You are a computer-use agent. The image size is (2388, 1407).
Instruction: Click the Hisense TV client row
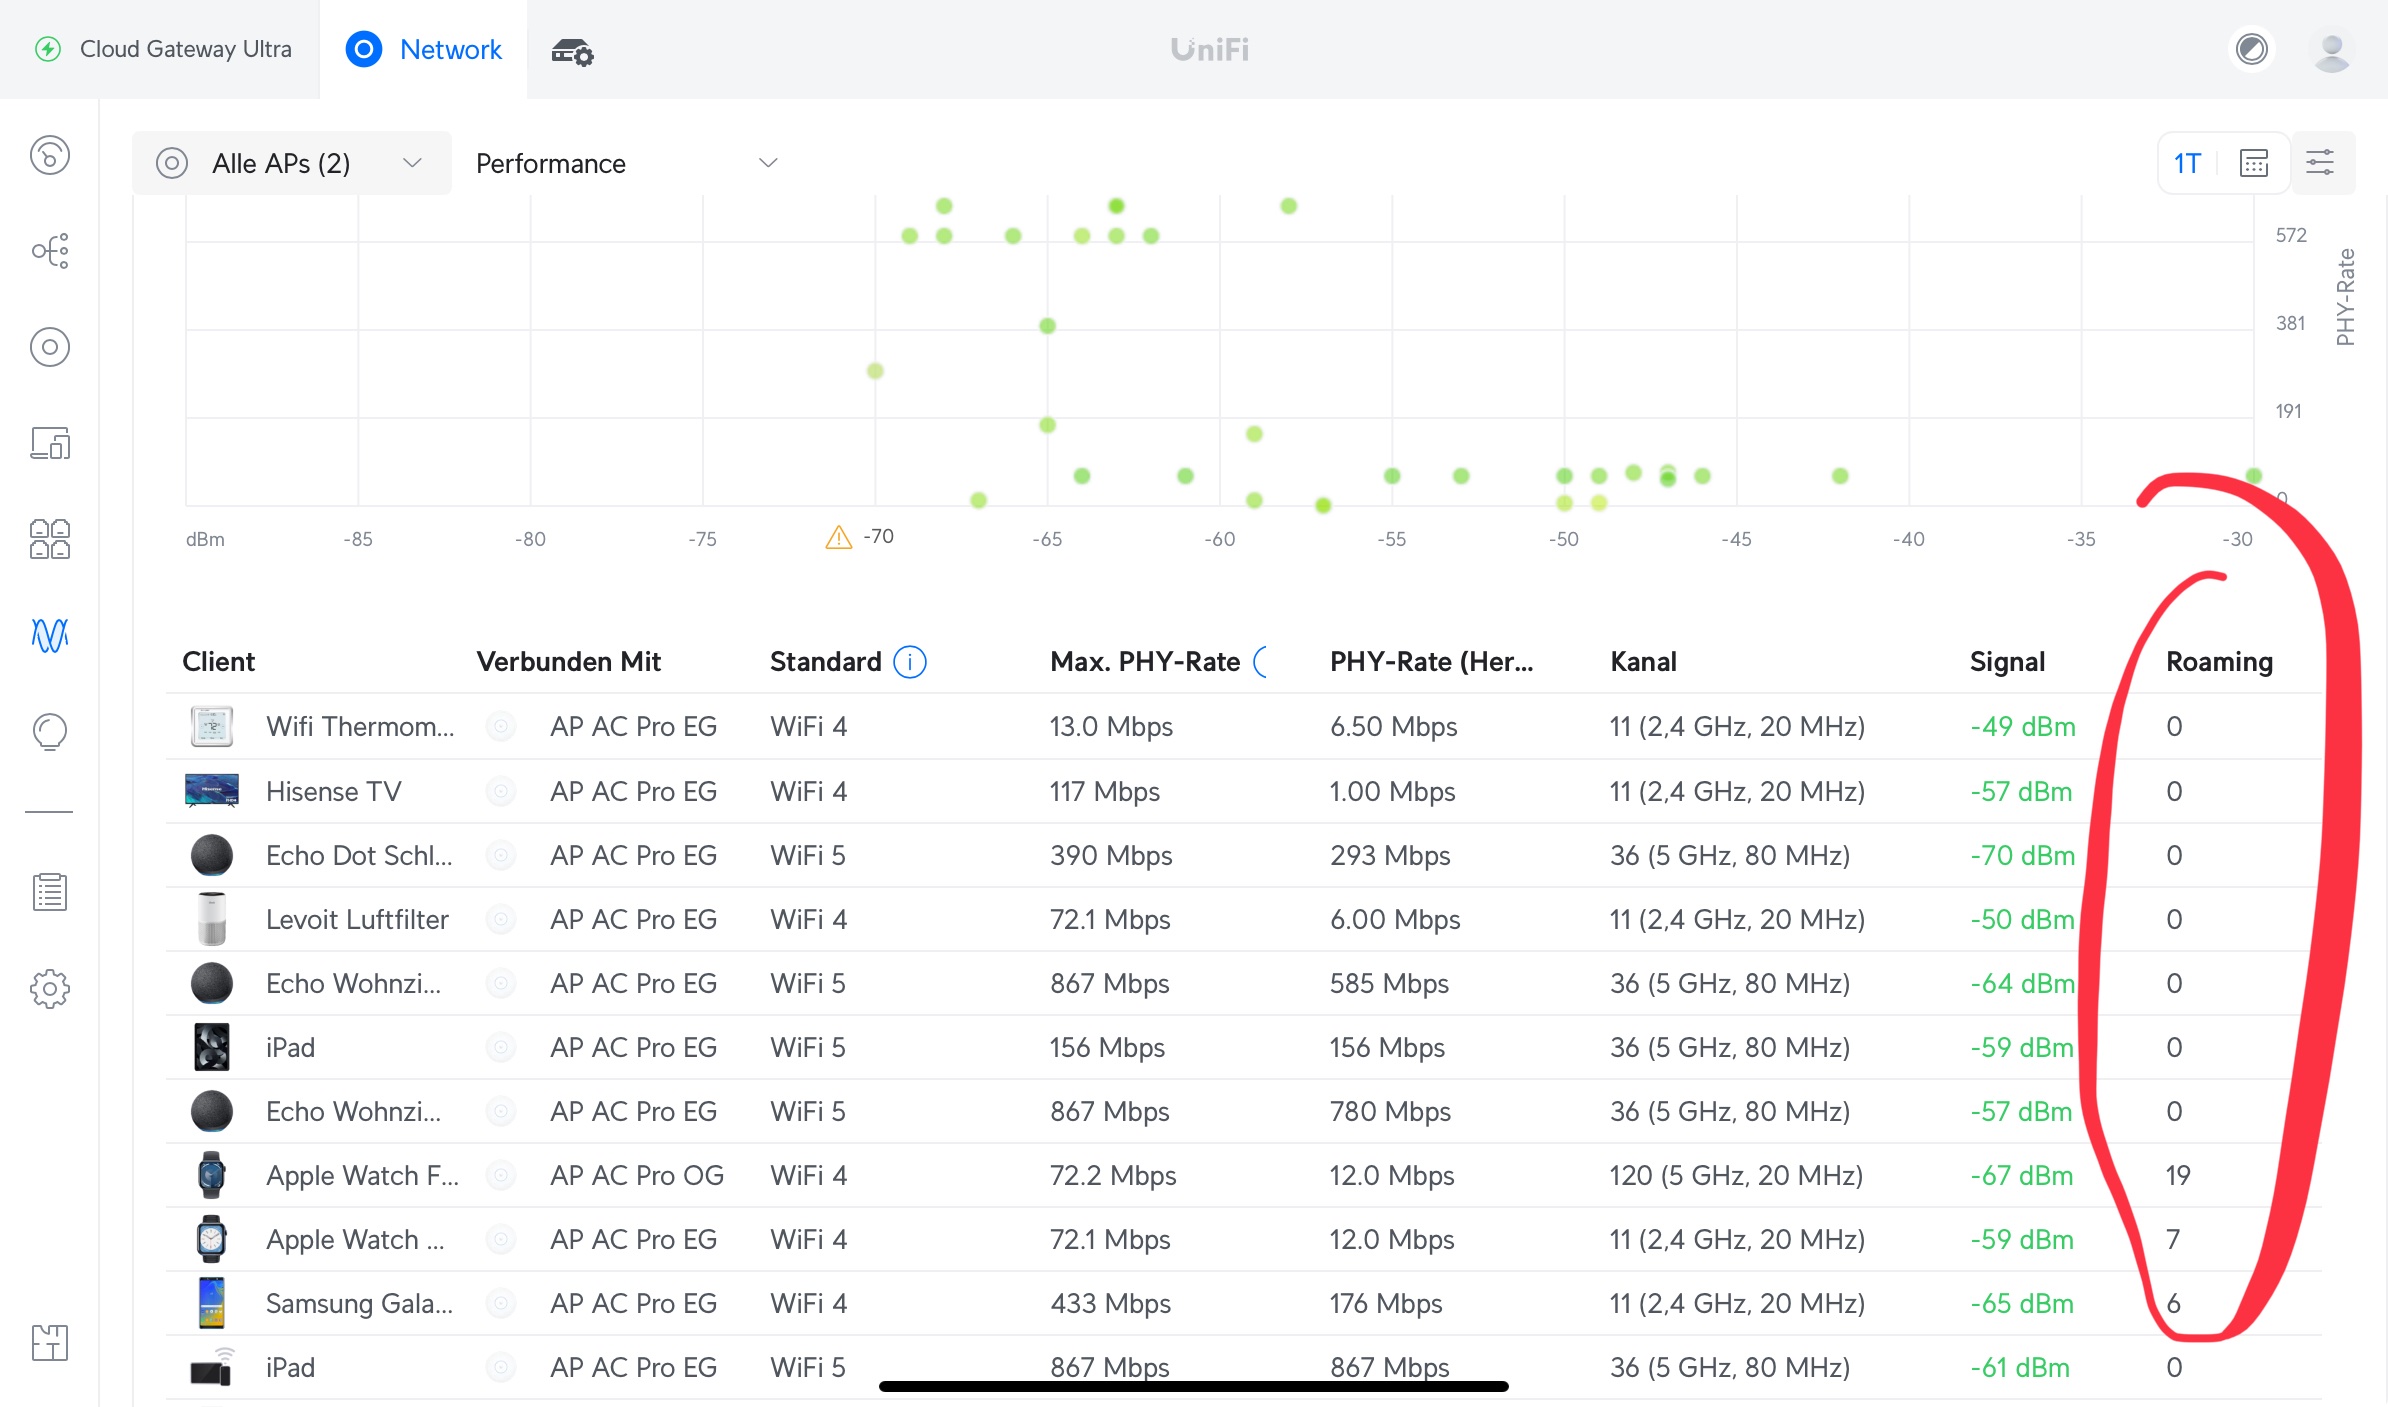[333, 791]
